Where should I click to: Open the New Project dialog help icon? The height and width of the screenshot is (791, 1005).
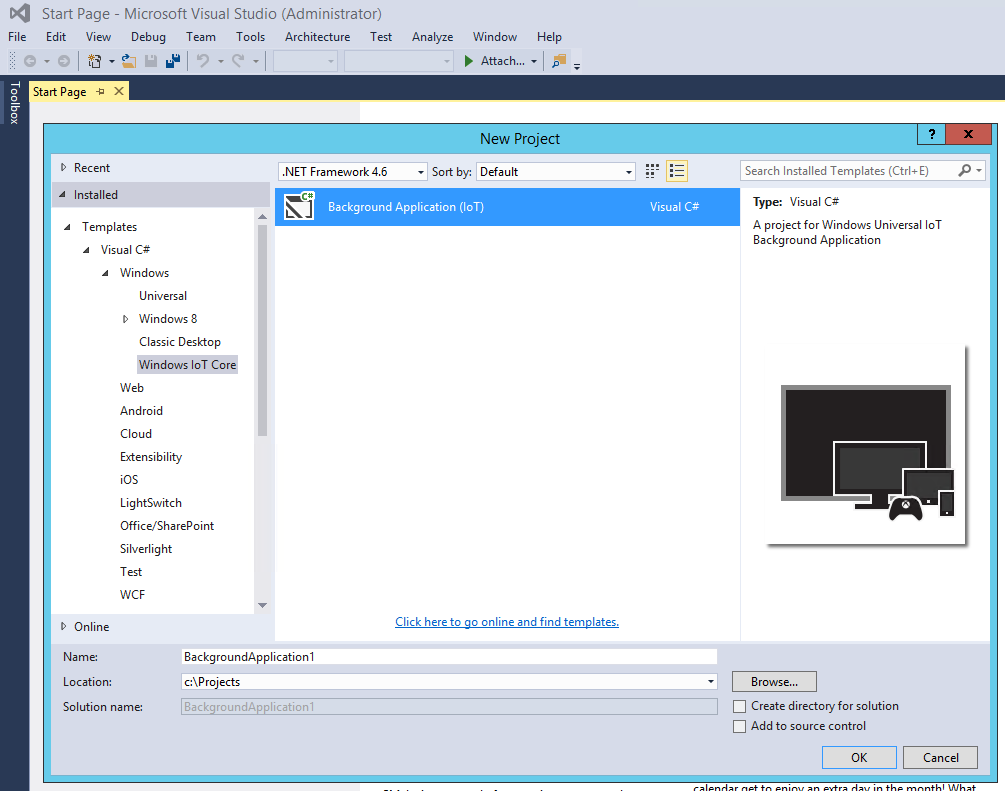coord(931,134)
